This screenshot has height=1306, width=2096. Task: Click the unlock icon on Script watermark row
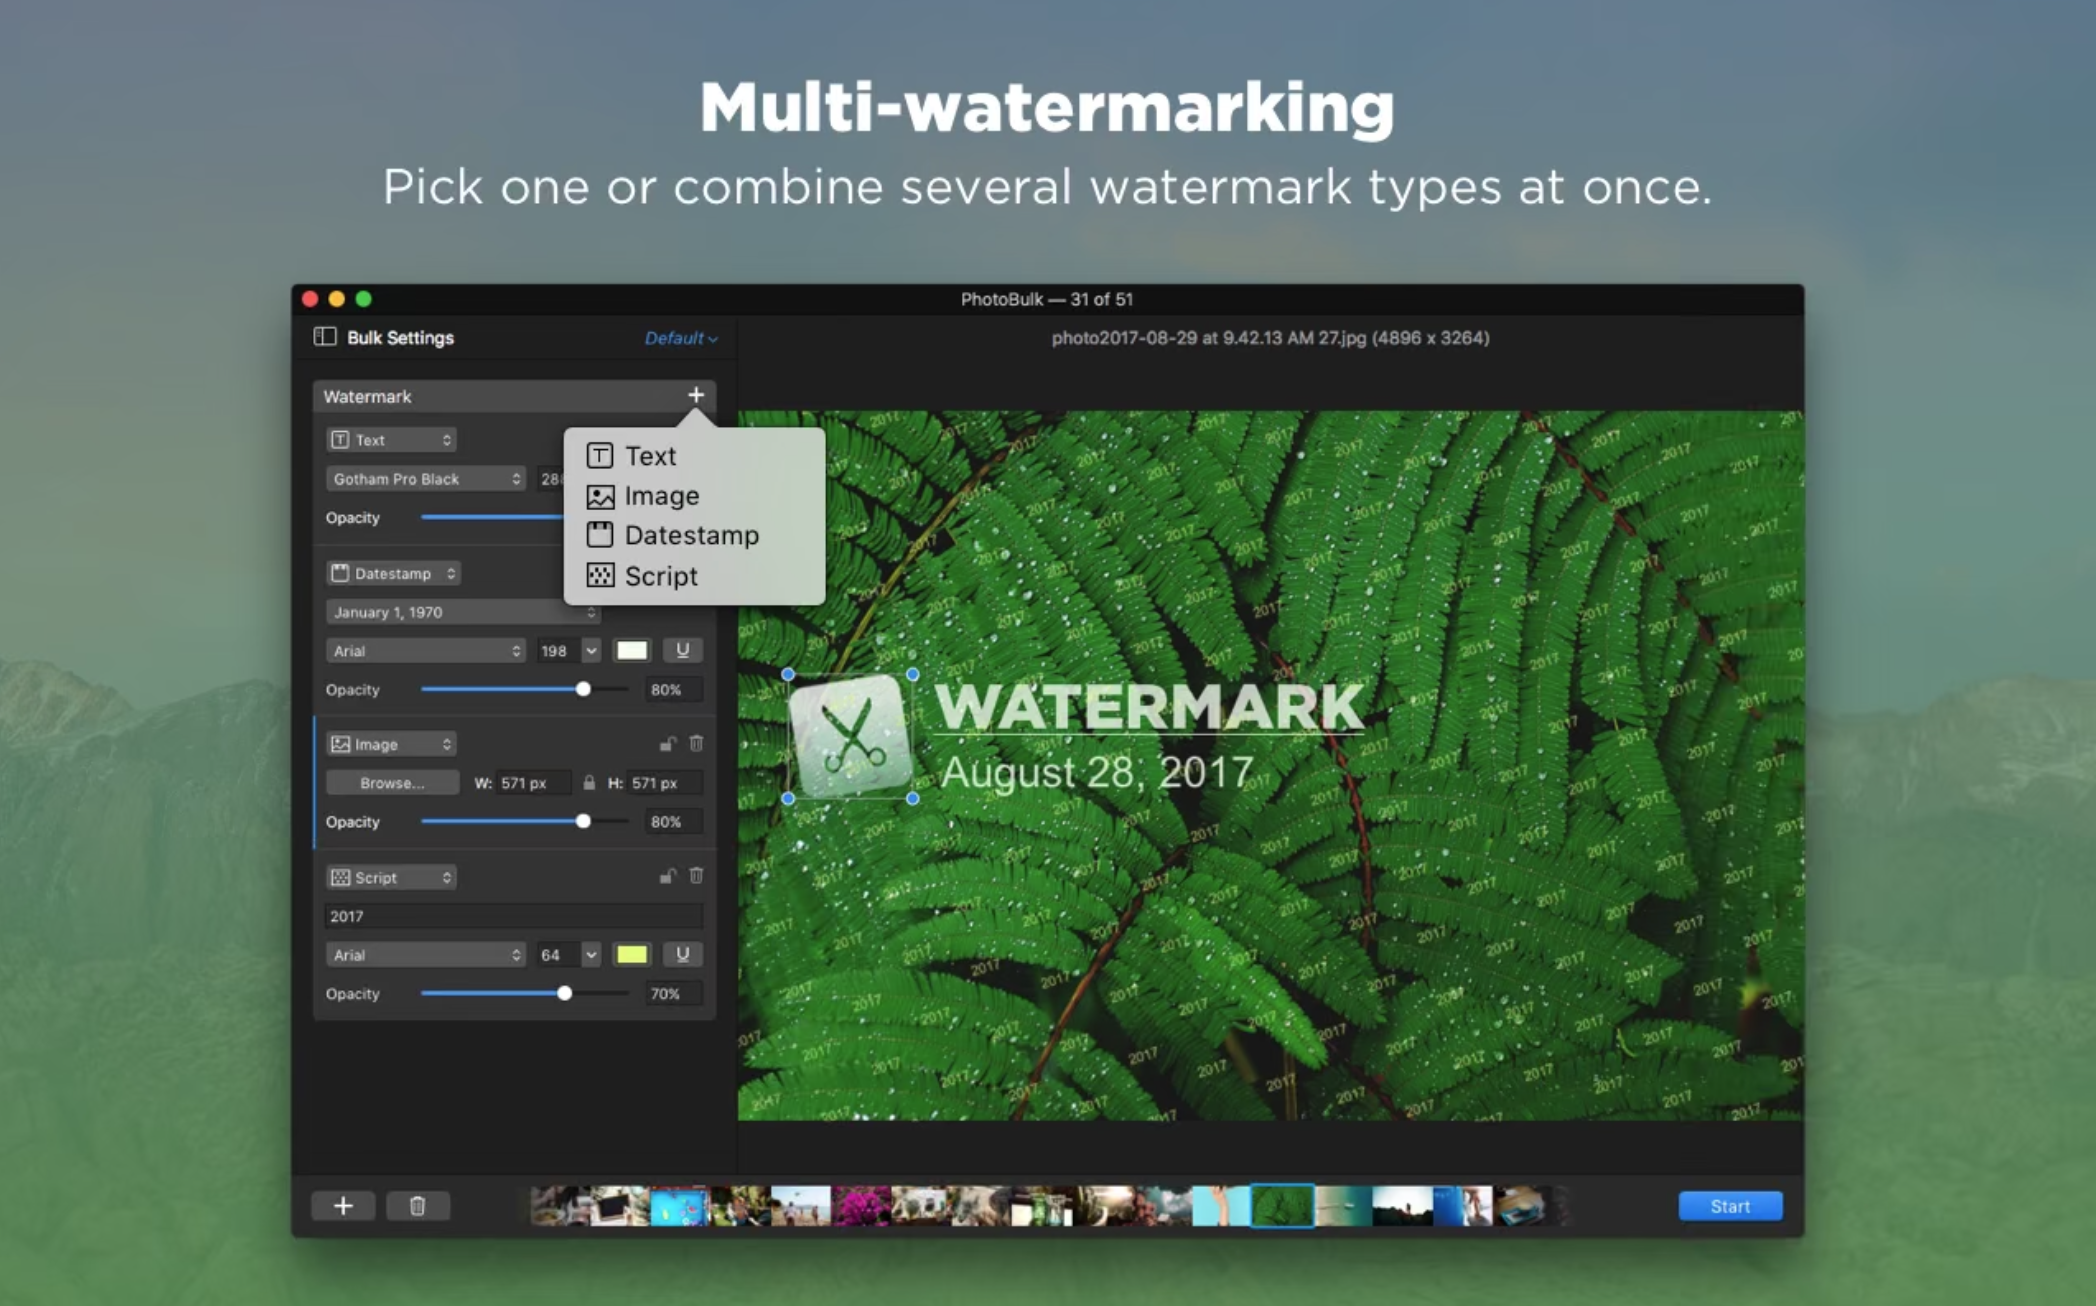pos(667,876)
